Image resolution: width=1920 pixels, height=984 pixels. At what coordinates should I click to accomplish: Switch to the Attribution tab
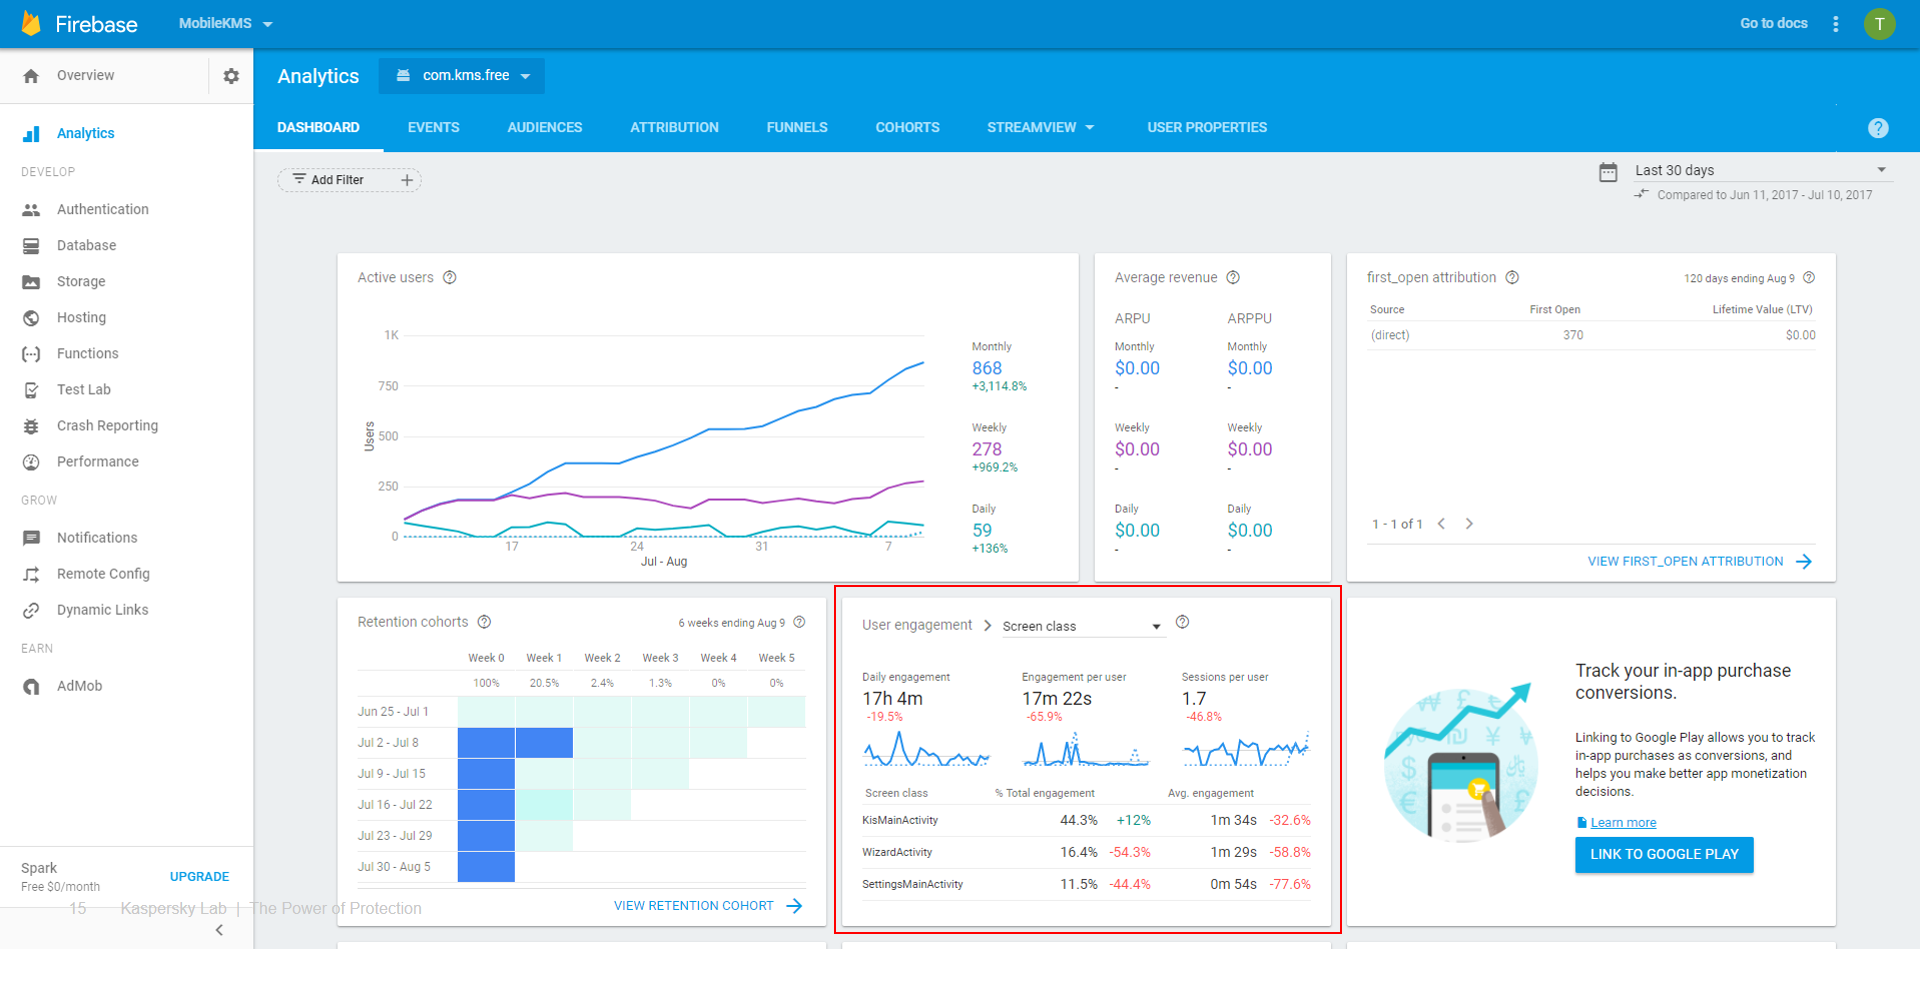674,127
